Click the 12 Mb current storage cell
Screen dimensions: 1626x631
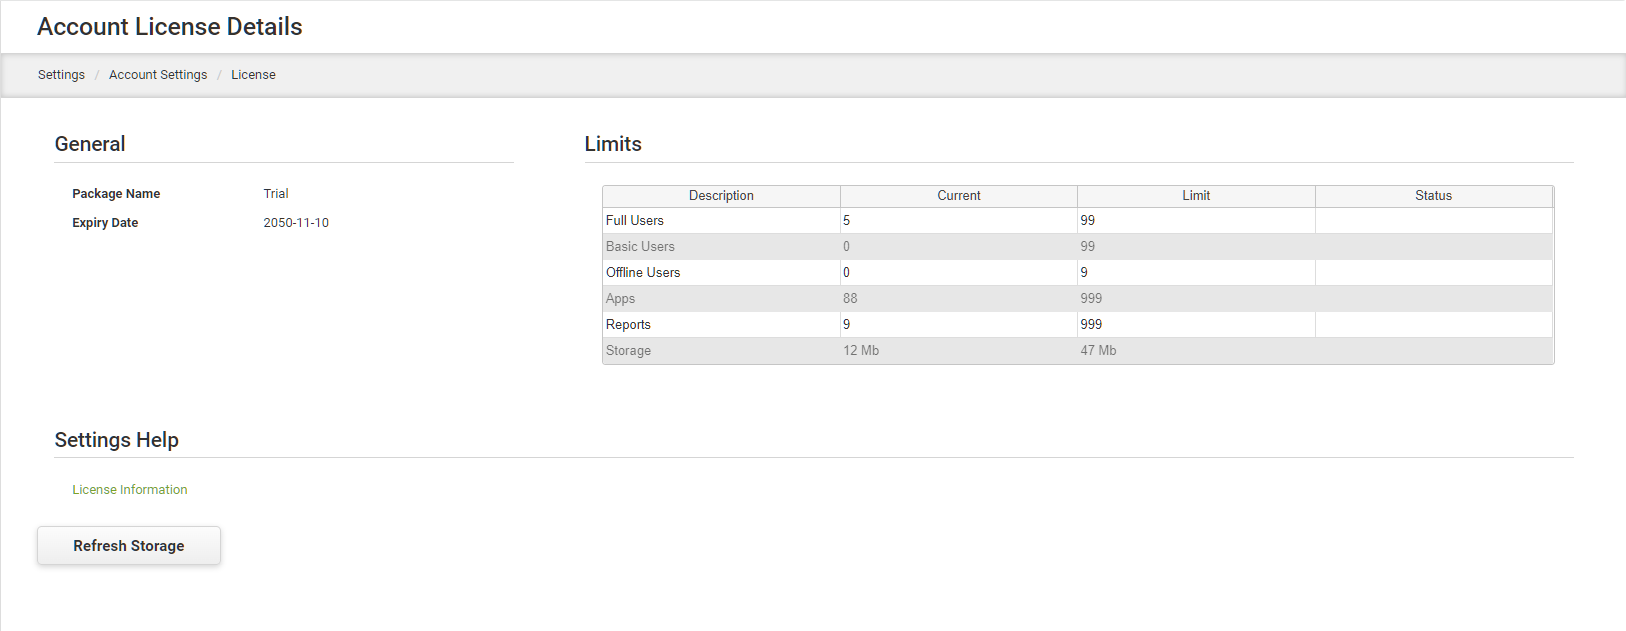pyautogui.click(x=861, y=351)
